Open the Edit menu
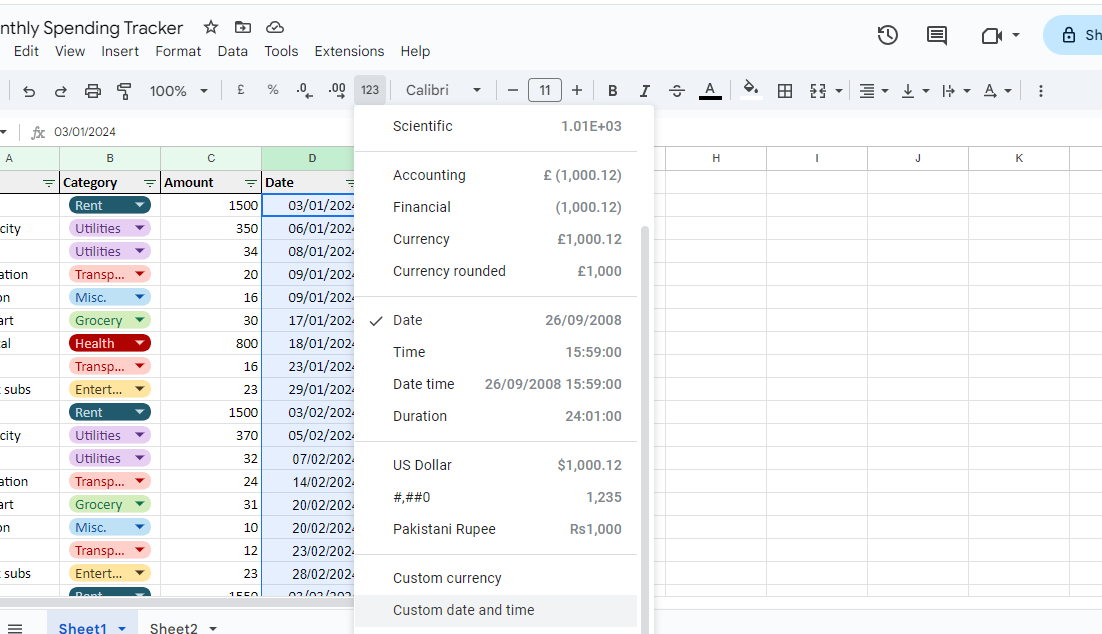The image size is (1102, 634). pyautogui.click(x=26, y=51)
